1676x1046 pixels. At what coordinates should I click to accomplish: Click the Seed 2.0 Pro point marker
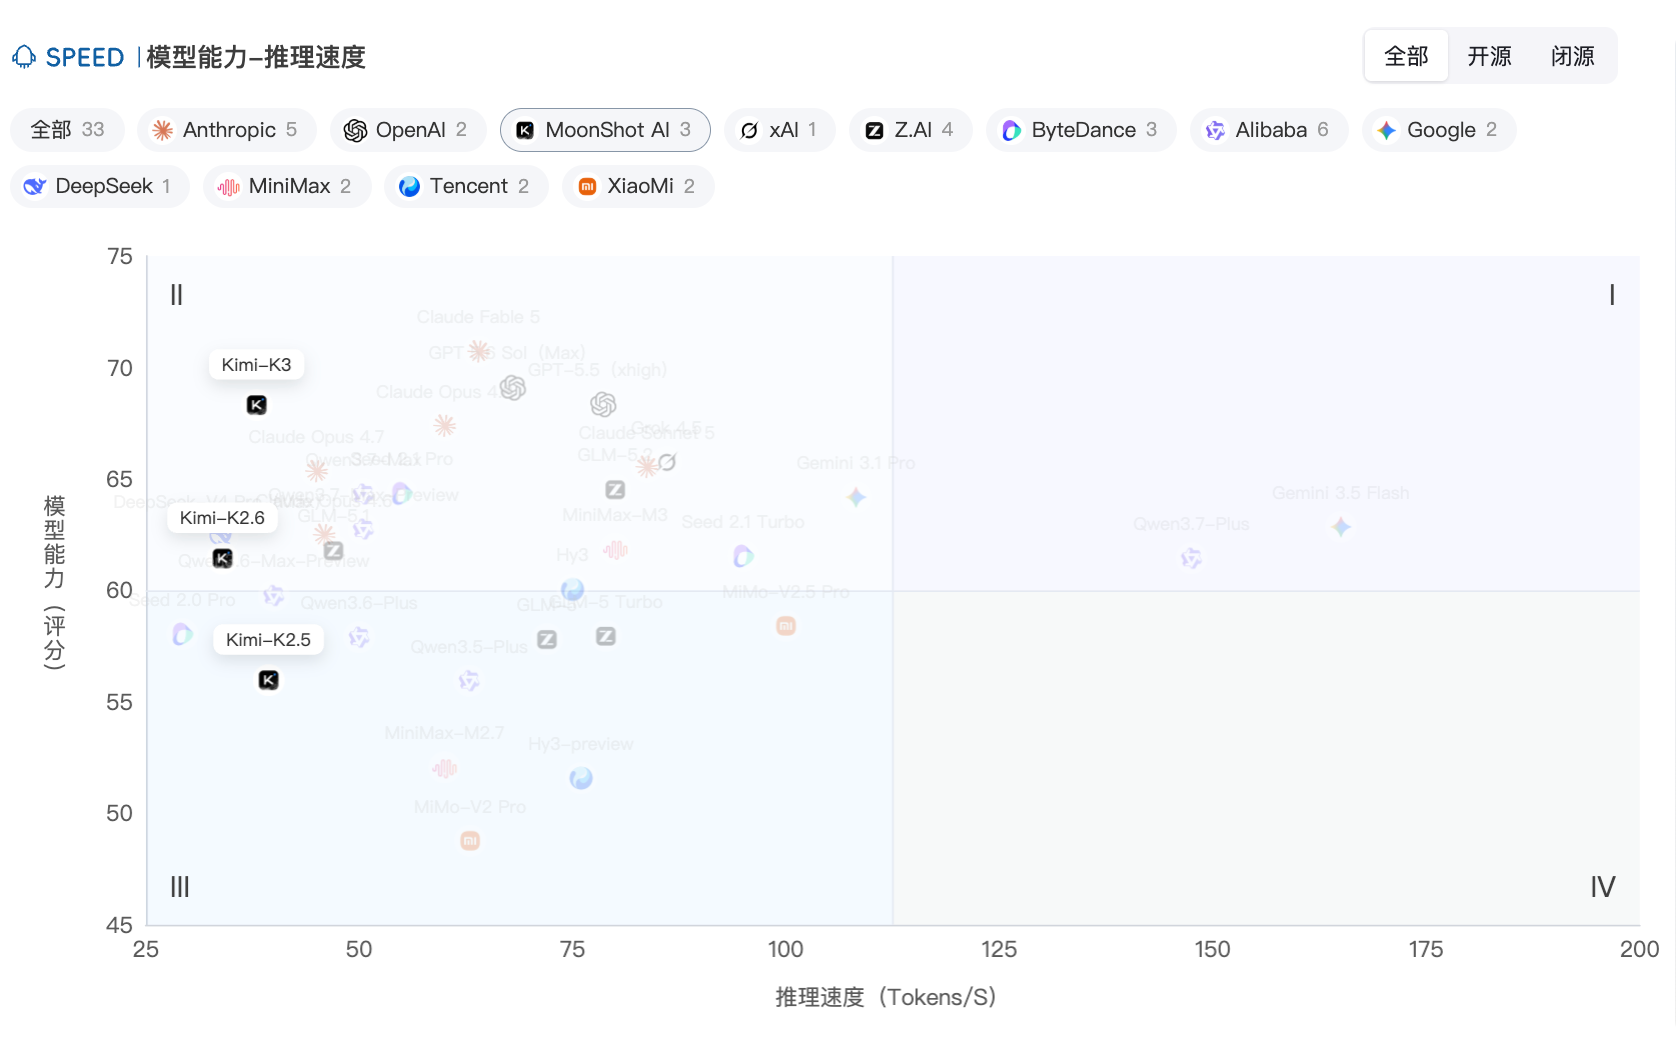tap(182, 634)
